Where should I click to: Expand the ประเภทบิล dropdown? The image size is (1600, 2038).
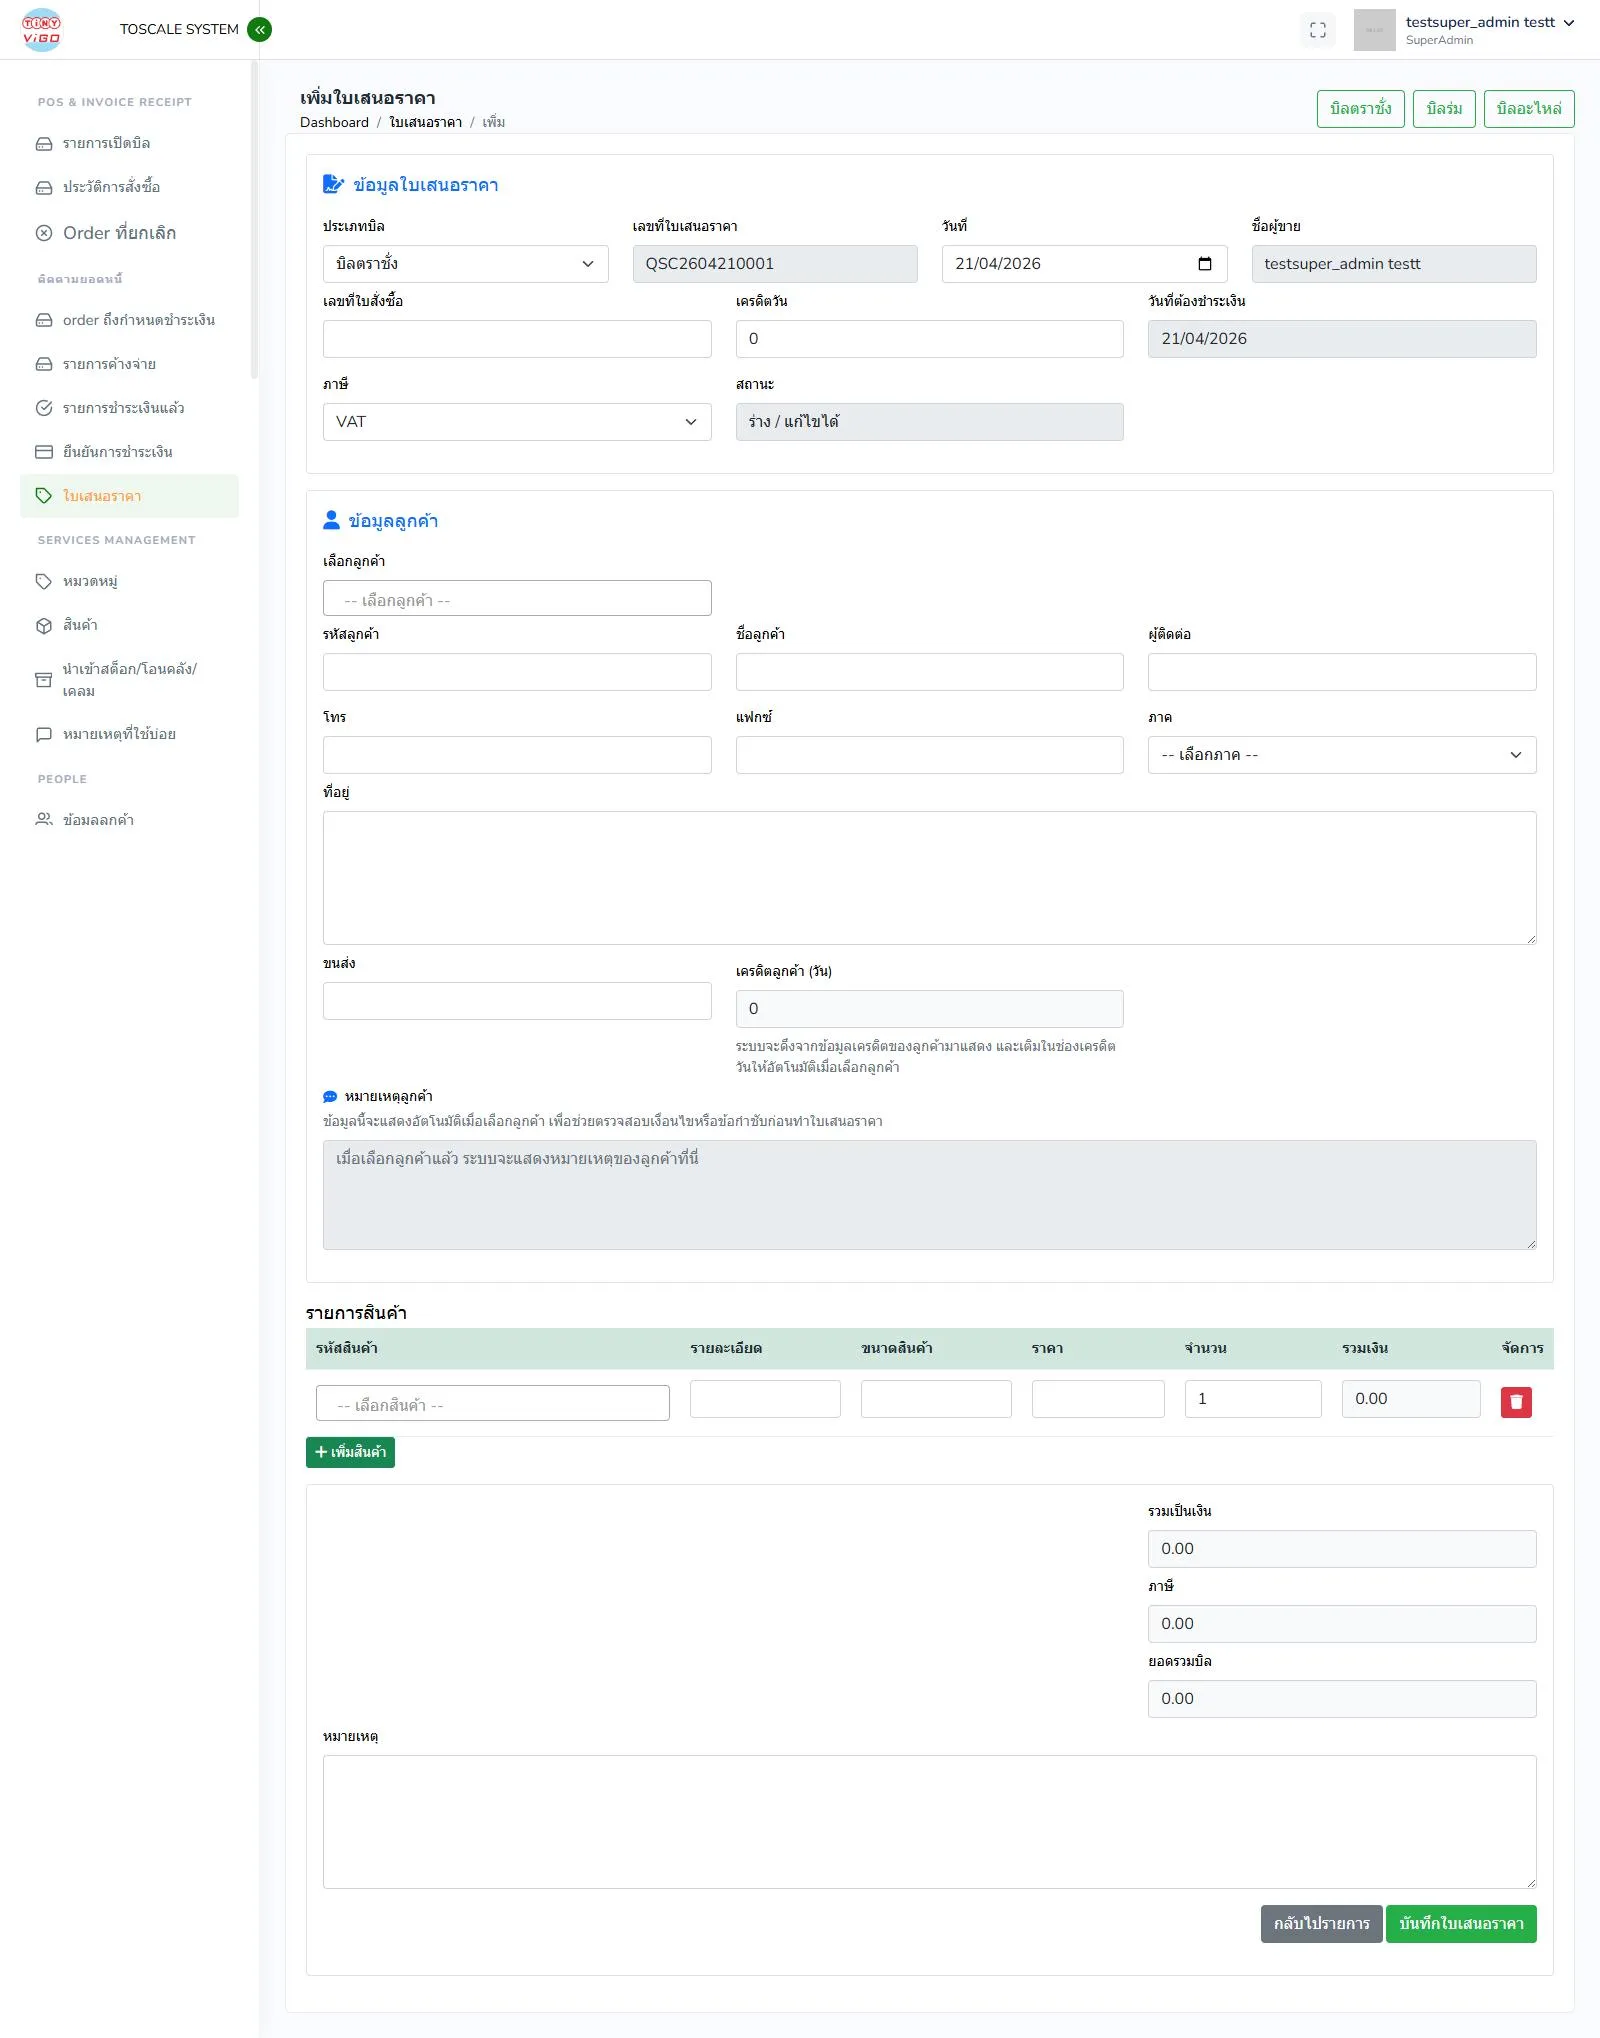click(465, 264)
